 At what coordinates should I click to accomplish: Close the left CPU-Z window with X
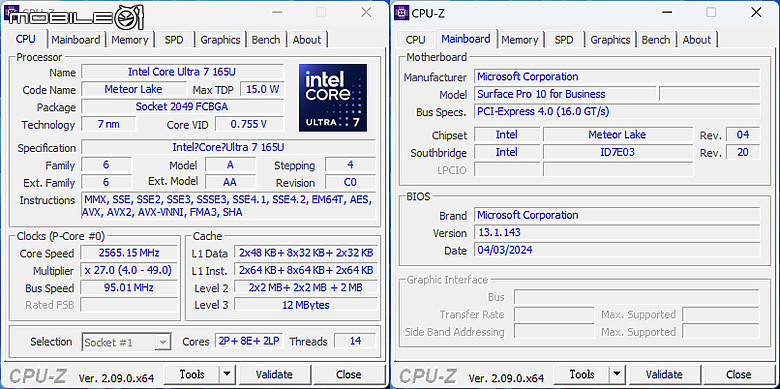pyautogui.click(x=366, y=12)
